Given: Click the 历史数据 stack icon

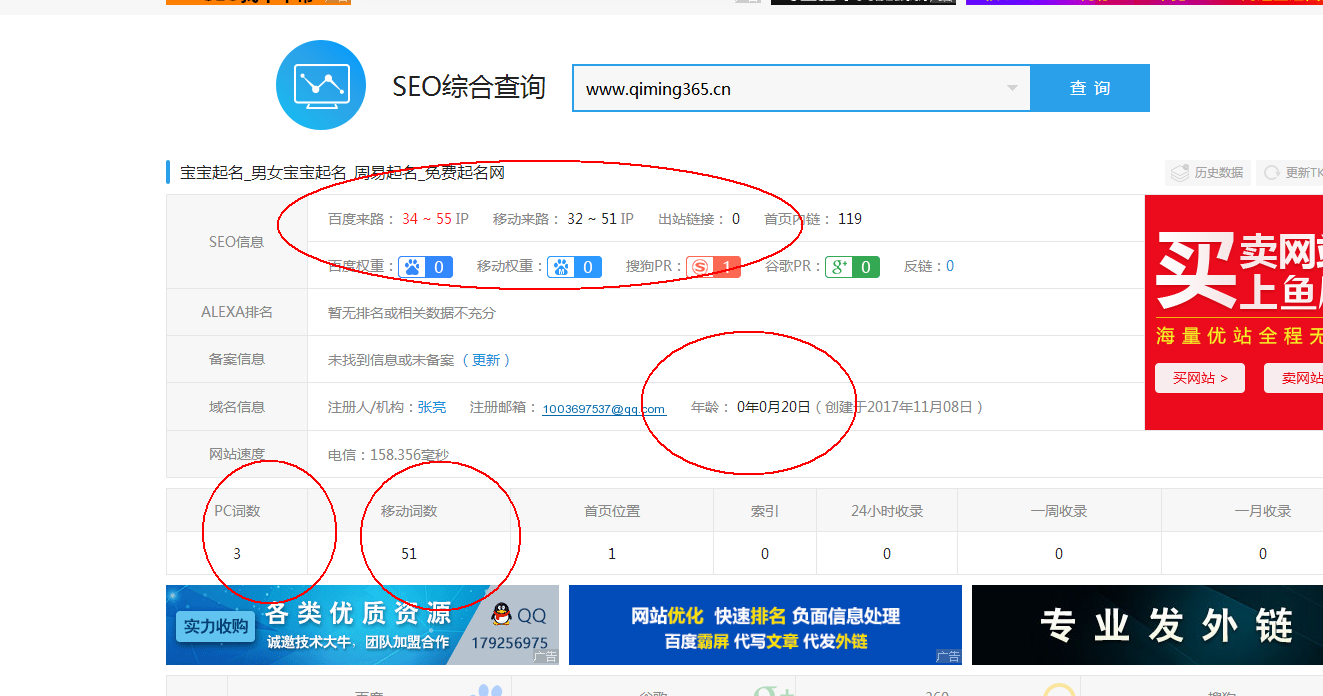Looking at the screenshot, I should (1180, 173).
